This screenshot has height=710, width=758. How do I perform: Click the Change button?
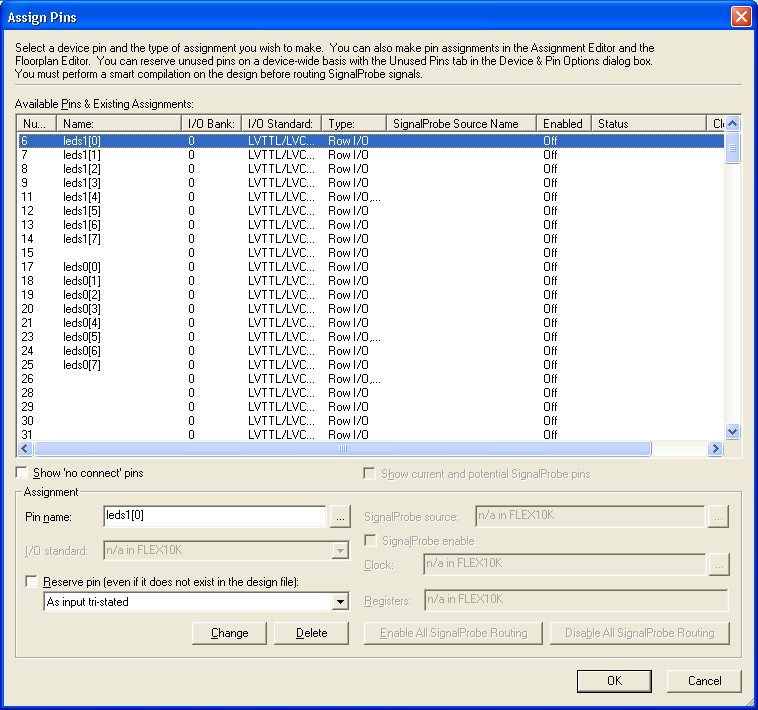click(229, 633)
